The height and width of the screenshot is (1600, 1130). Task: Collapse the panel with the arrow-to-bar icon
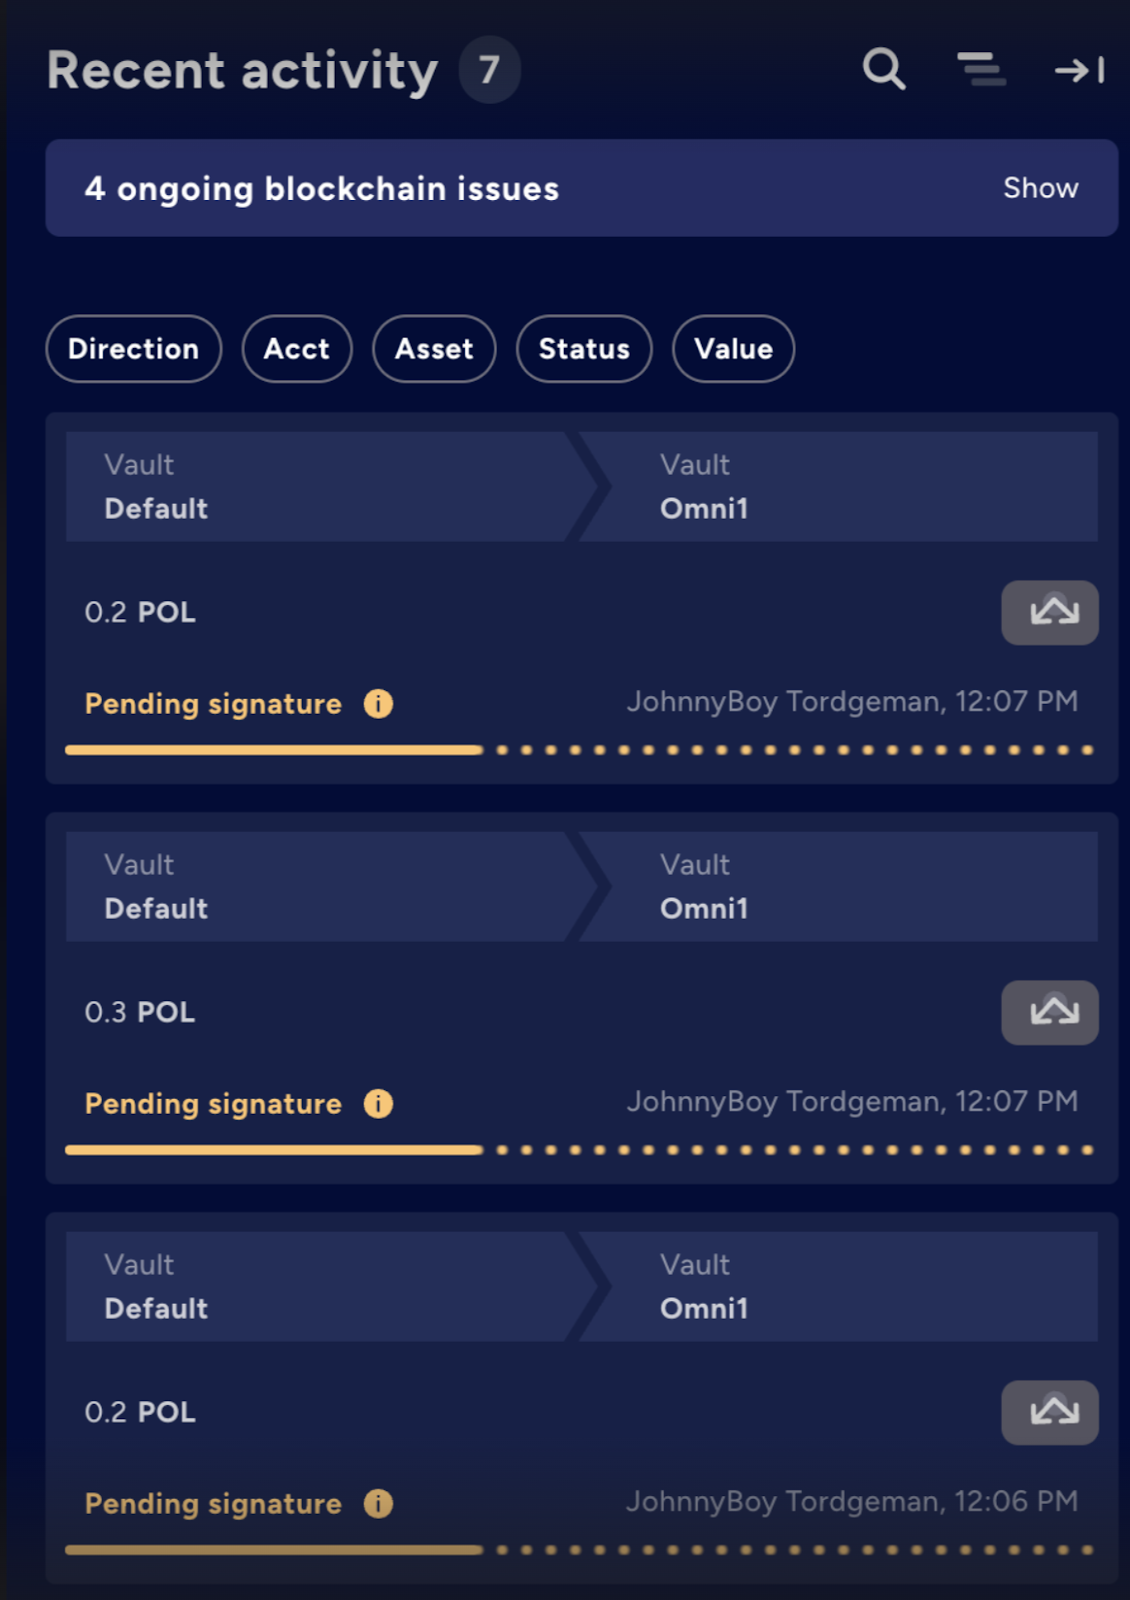tap(1080, 70)
